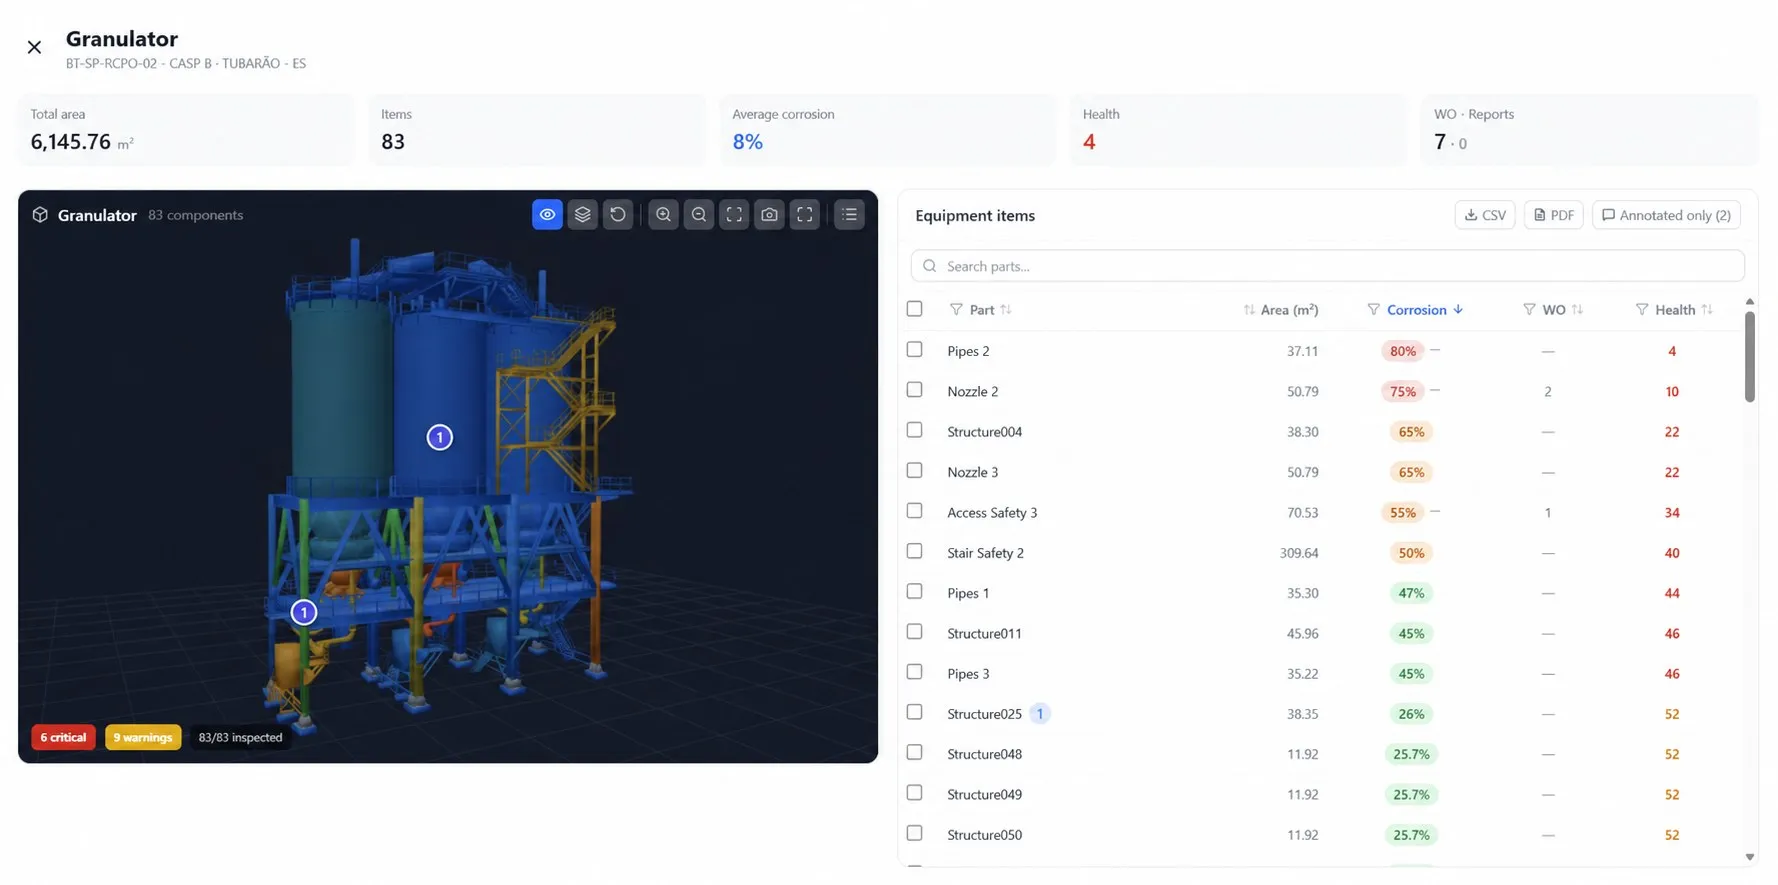Tick the Stair Safety 2 checkbox
Screen dimensions: 1778x885
click(x=914, y=551)
